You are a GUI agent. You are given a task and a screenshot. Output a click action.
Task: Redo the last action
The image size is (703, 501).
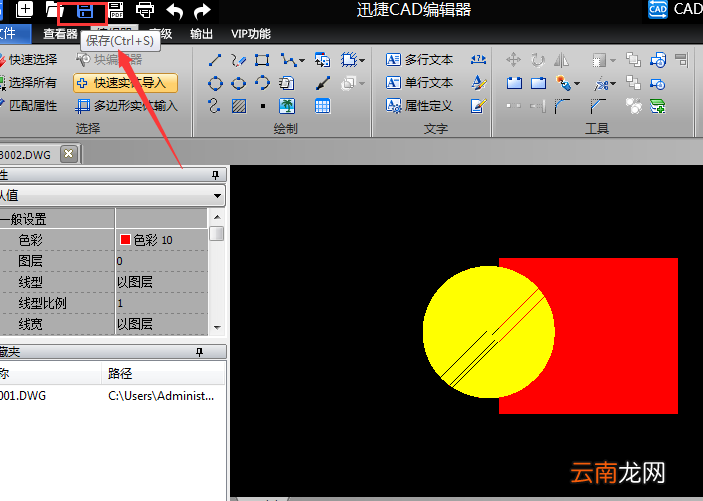pyautogui.click(x=202, y=11)
